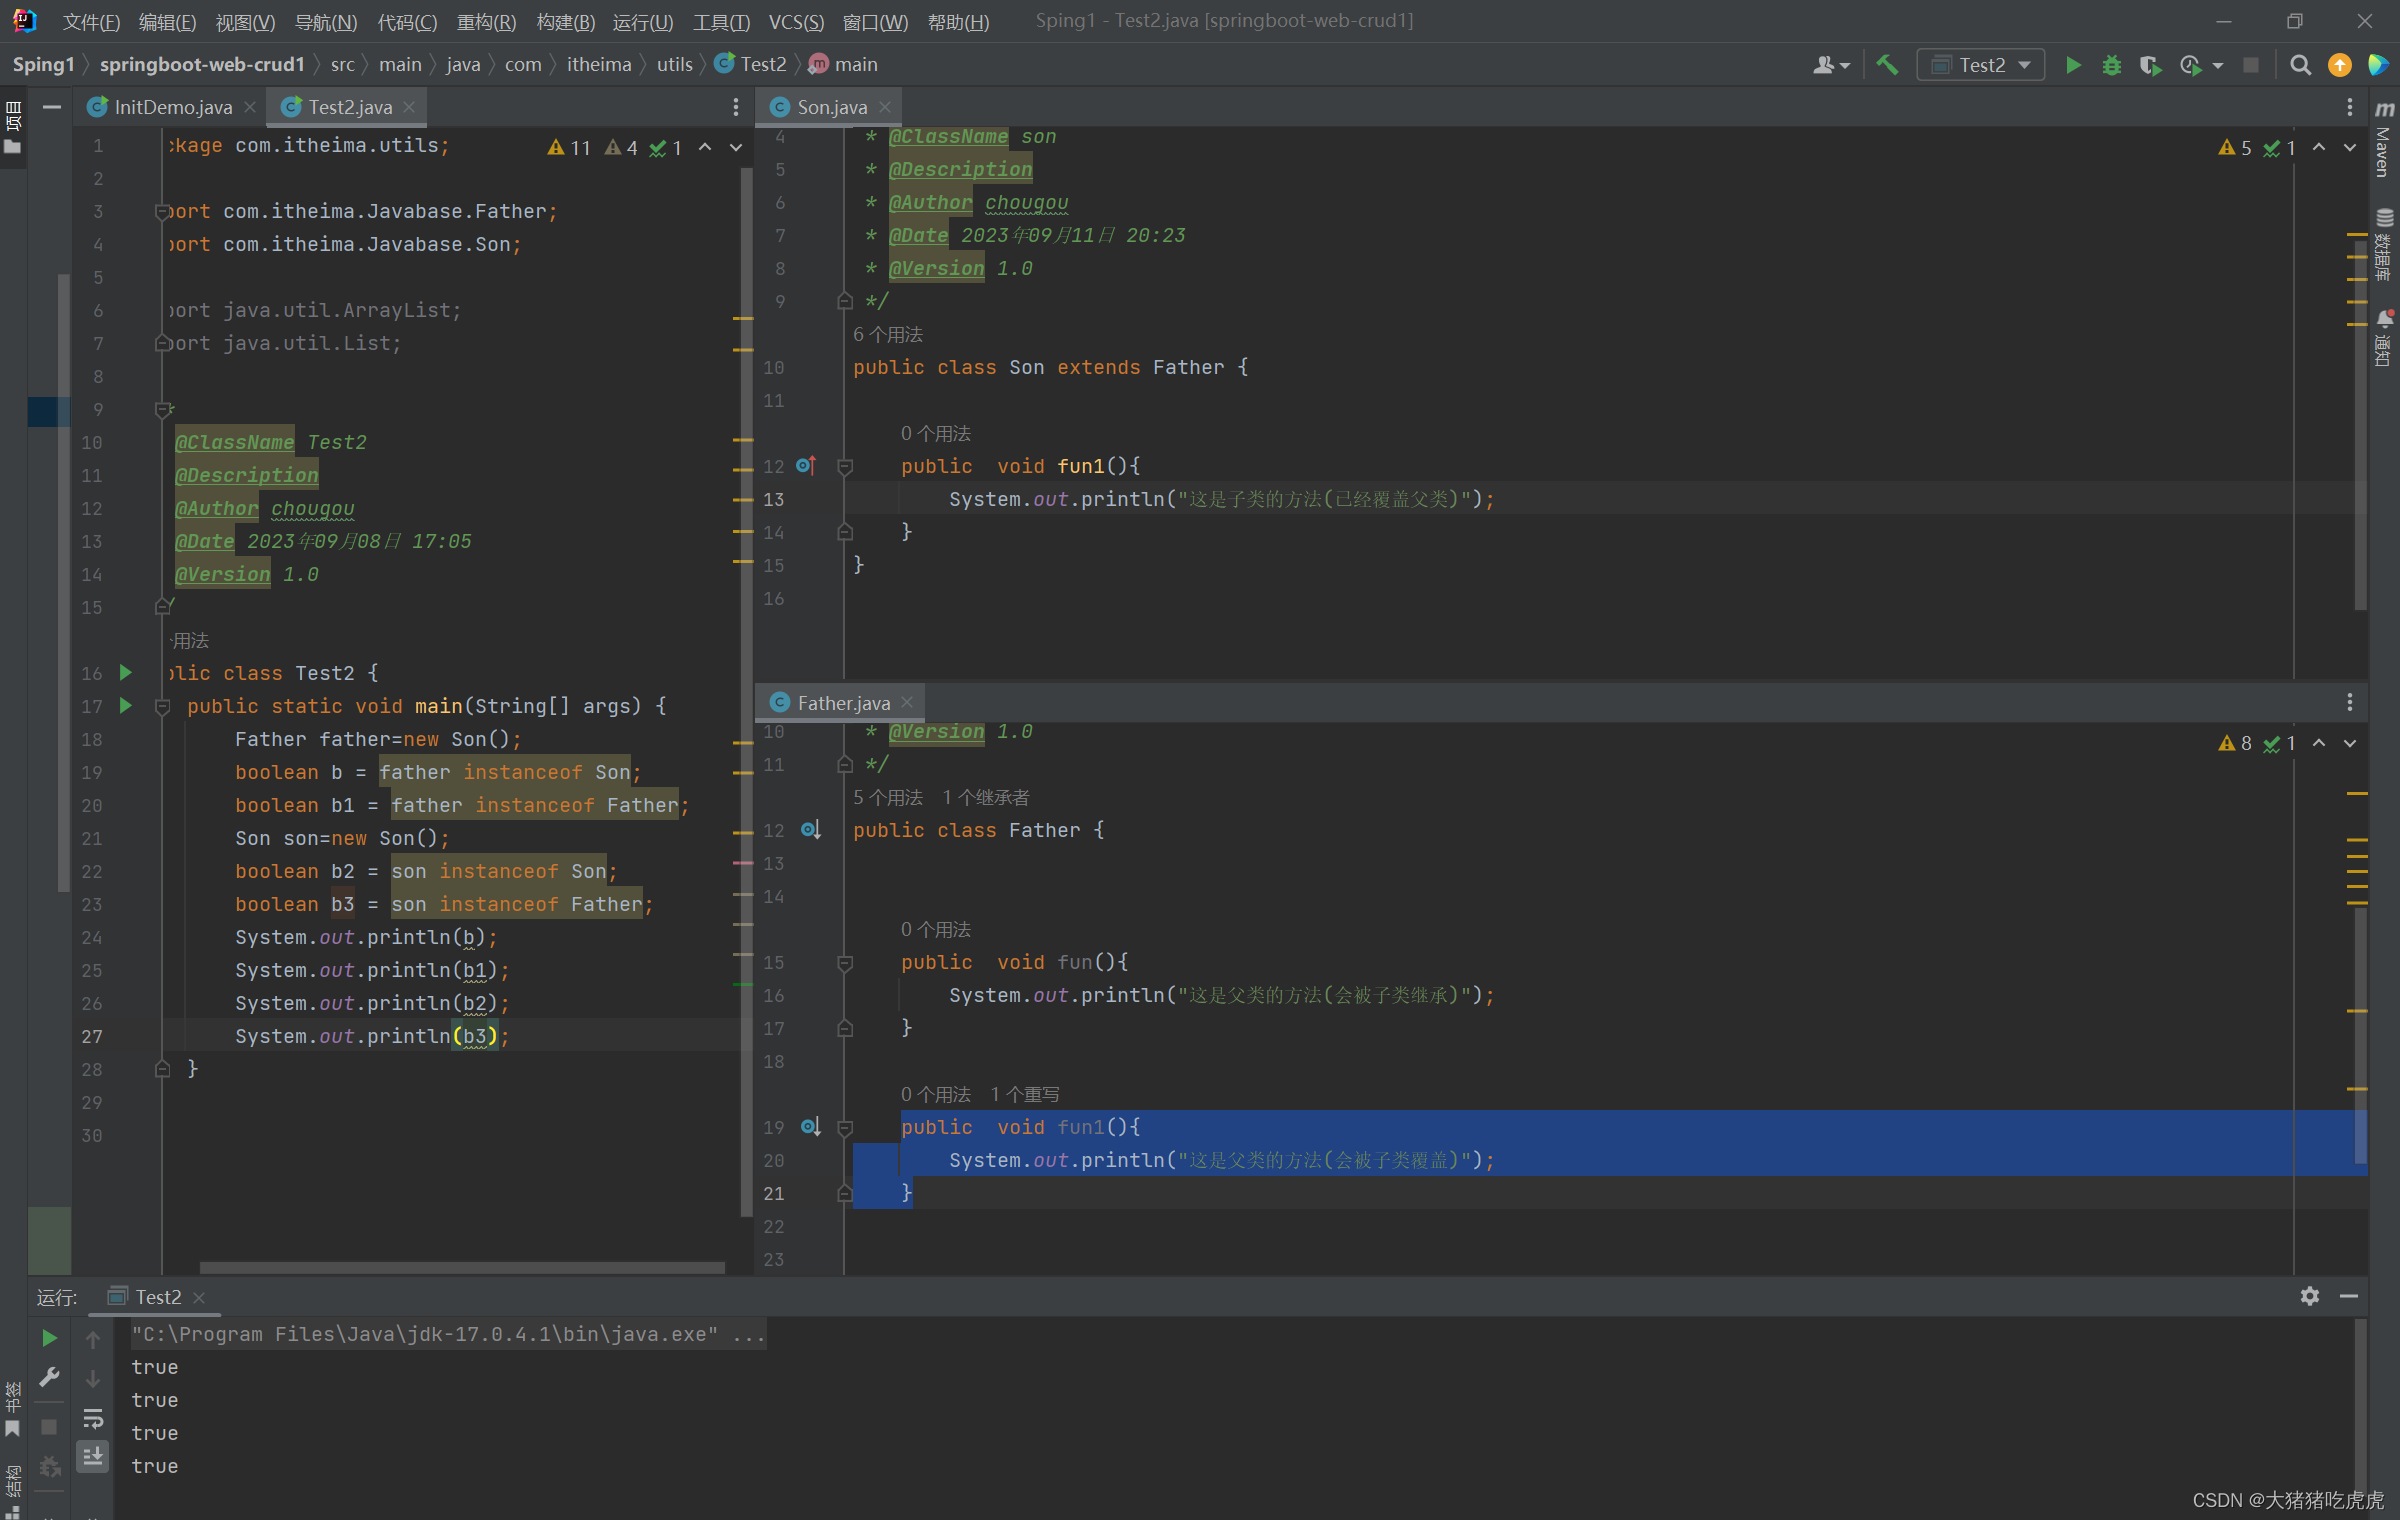2400x1520 pixels.
Task: Click overriding method gutter icon in Son.java line 12
Action: pos(806,466)
